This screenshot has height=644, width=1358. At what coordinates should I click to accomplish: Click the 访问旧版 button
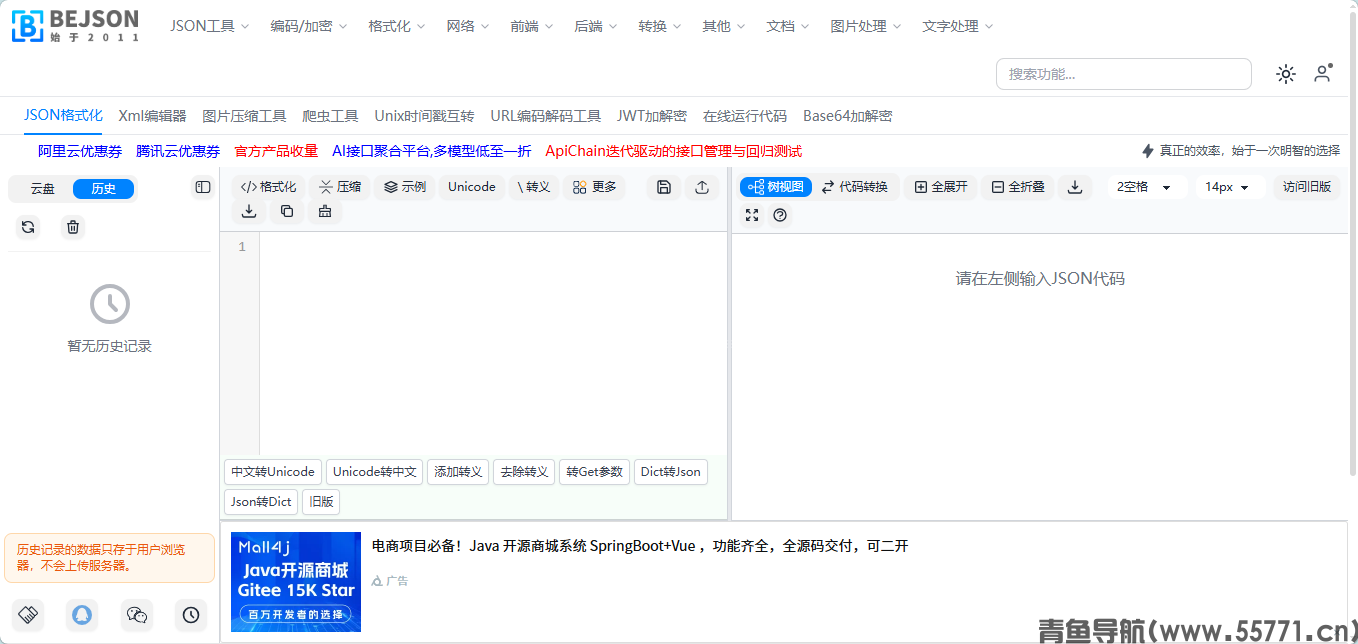click(x=1307, y=187)
